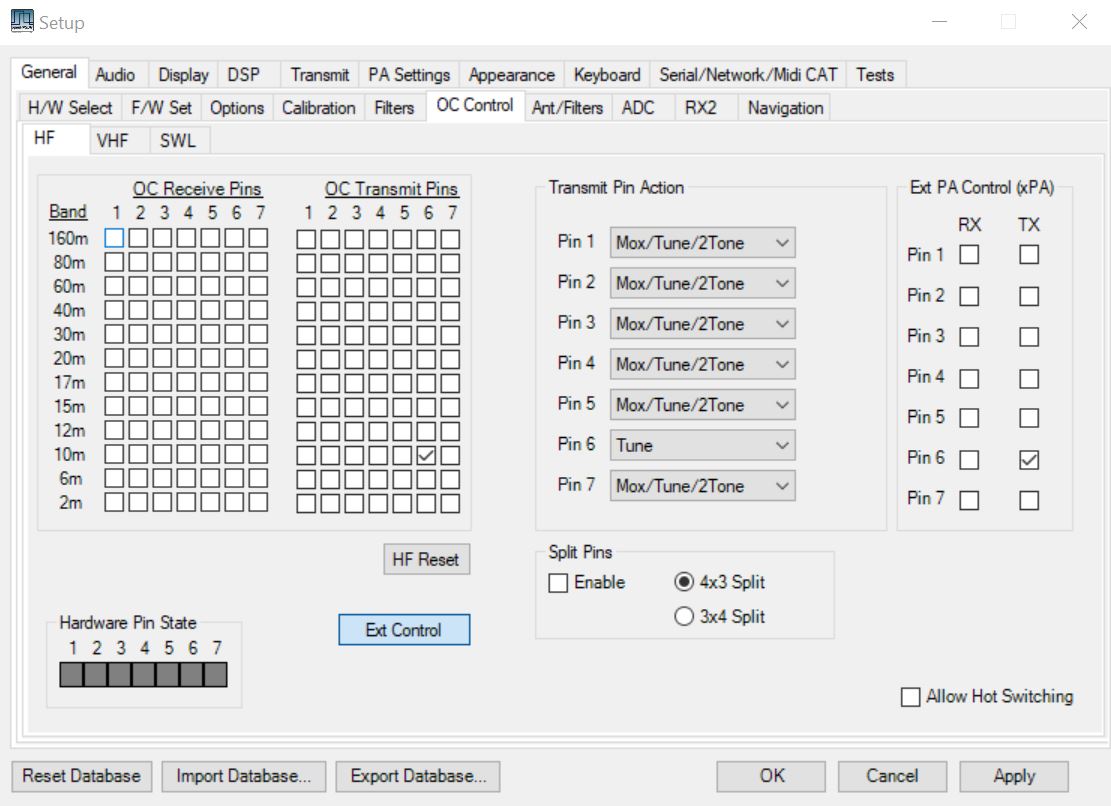This screenshot has width=1111, height=806.
Task: Select the VHF band tab
Action: coord(113,141)
